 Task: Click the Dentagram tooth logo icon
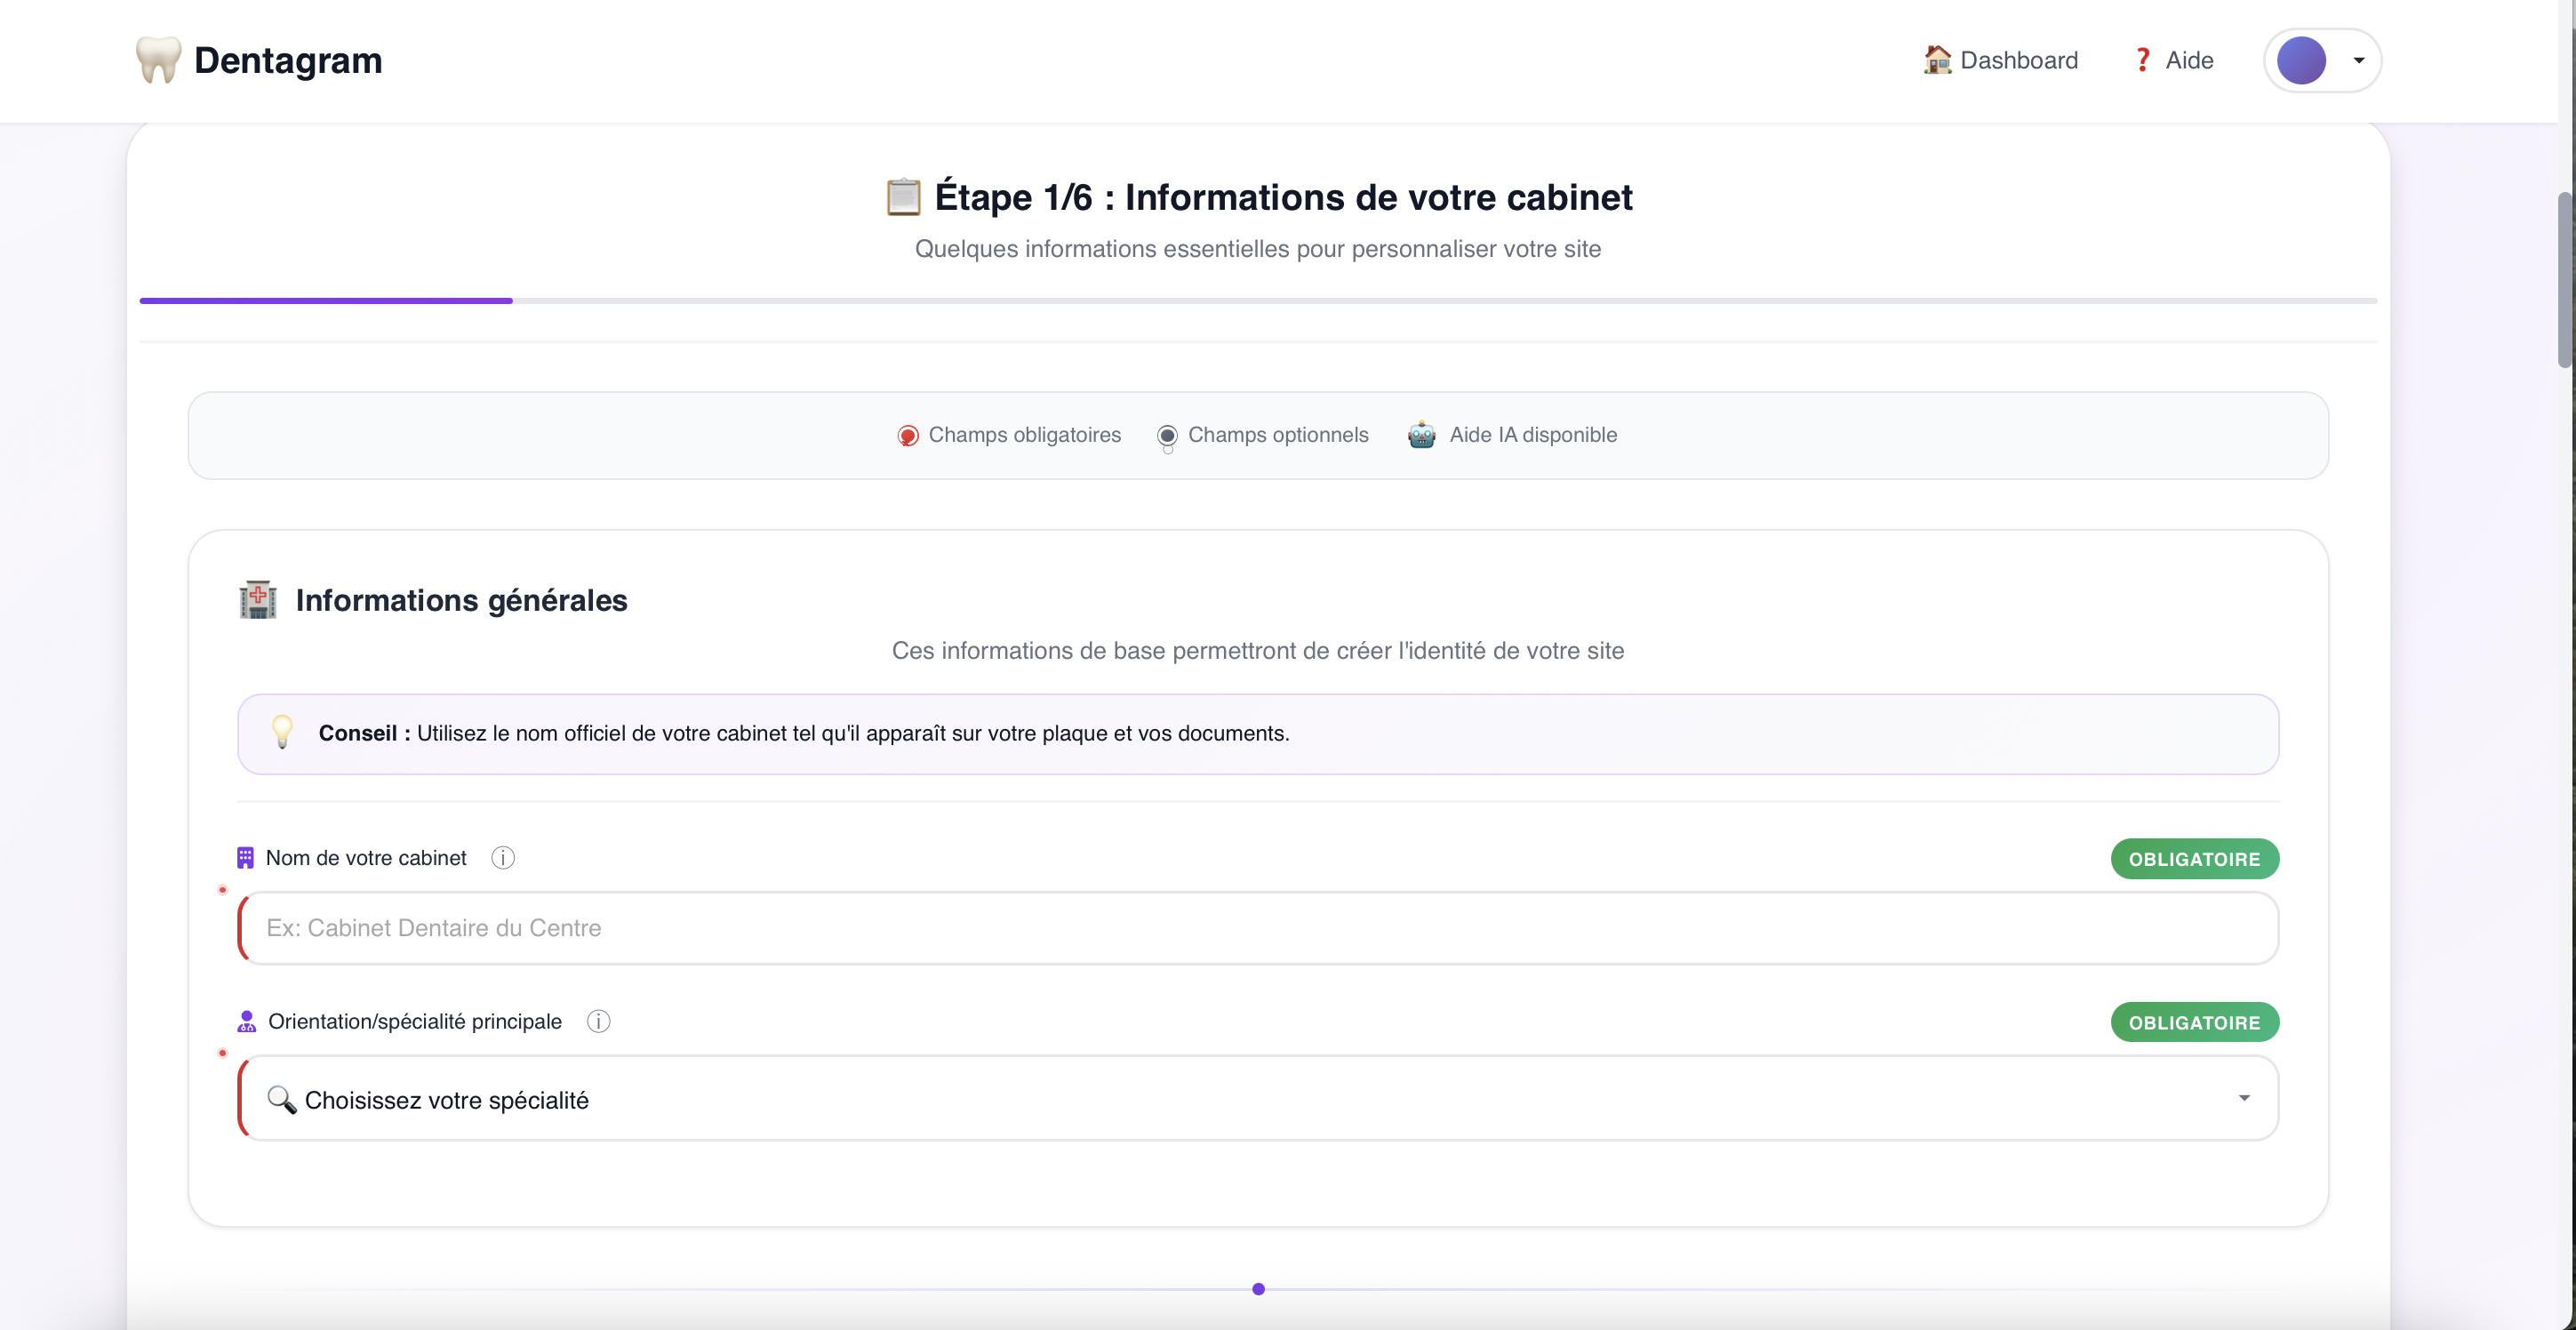click(157, 60)
